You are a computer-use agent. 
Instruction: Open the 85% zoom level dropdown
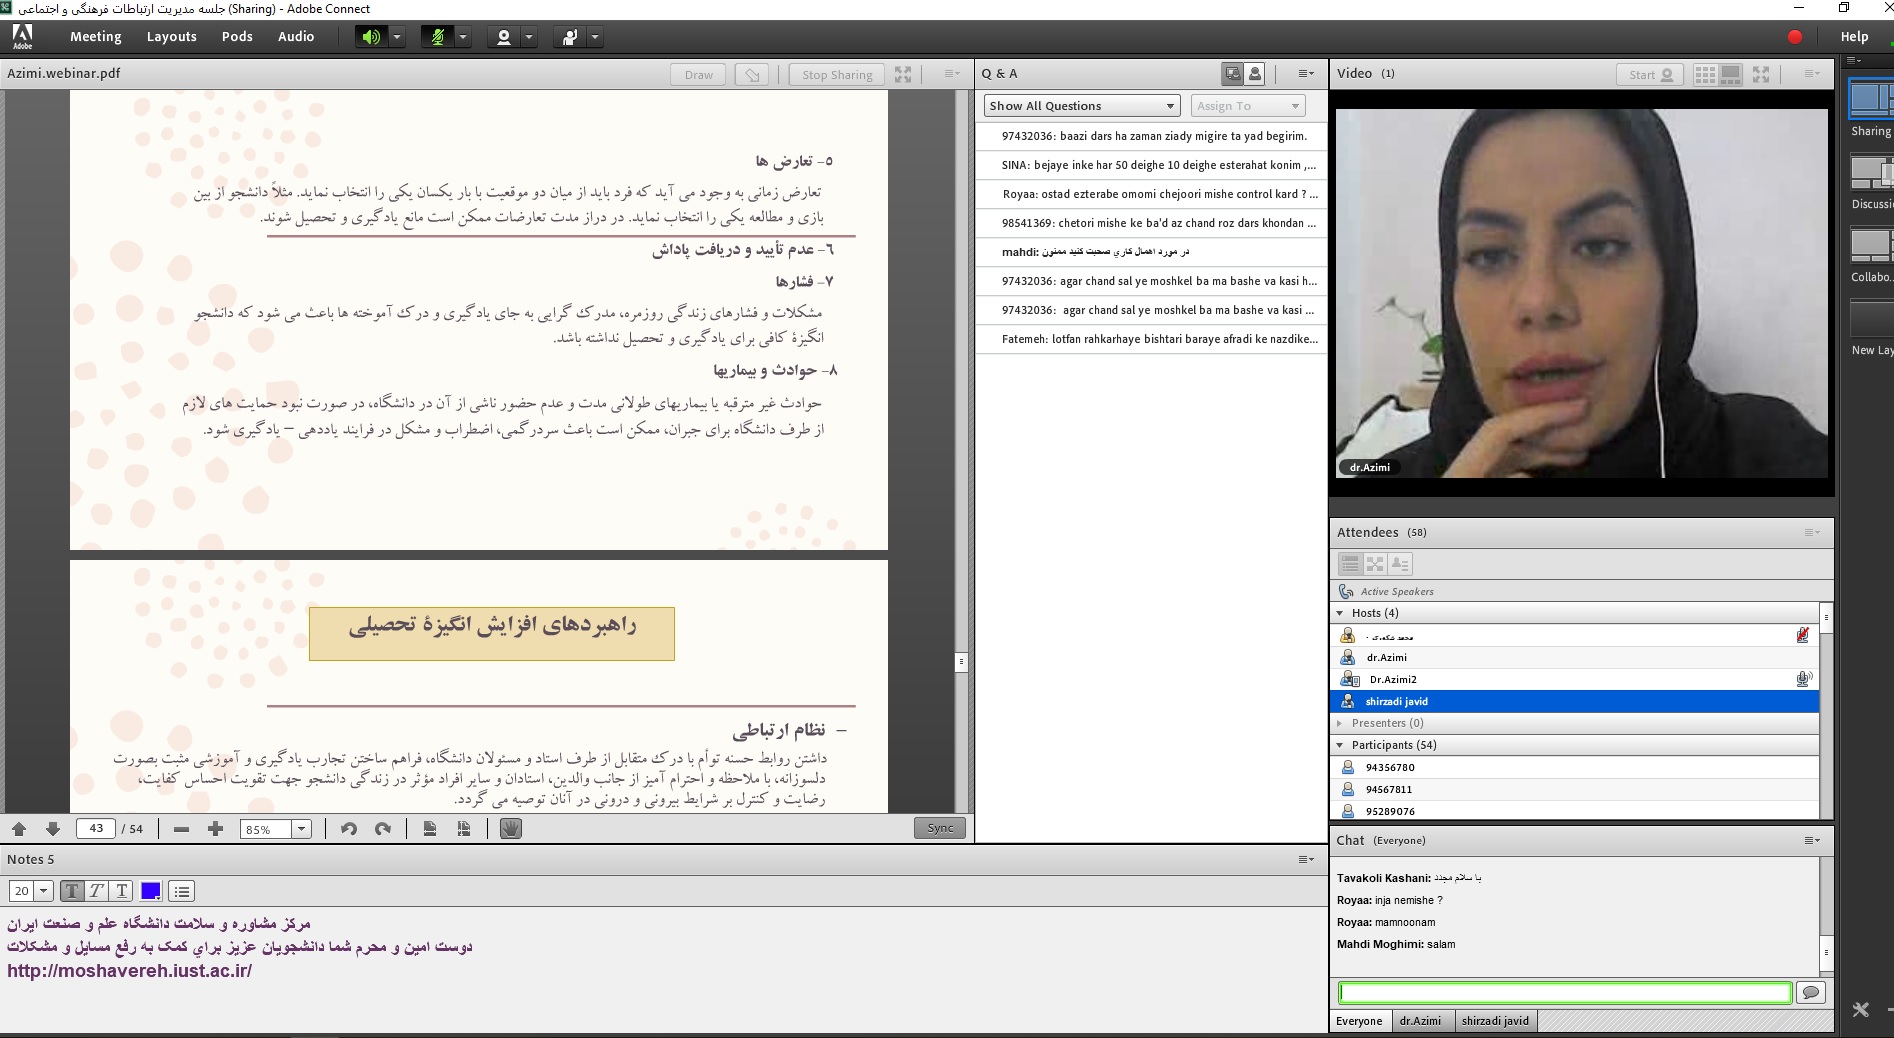301,829
